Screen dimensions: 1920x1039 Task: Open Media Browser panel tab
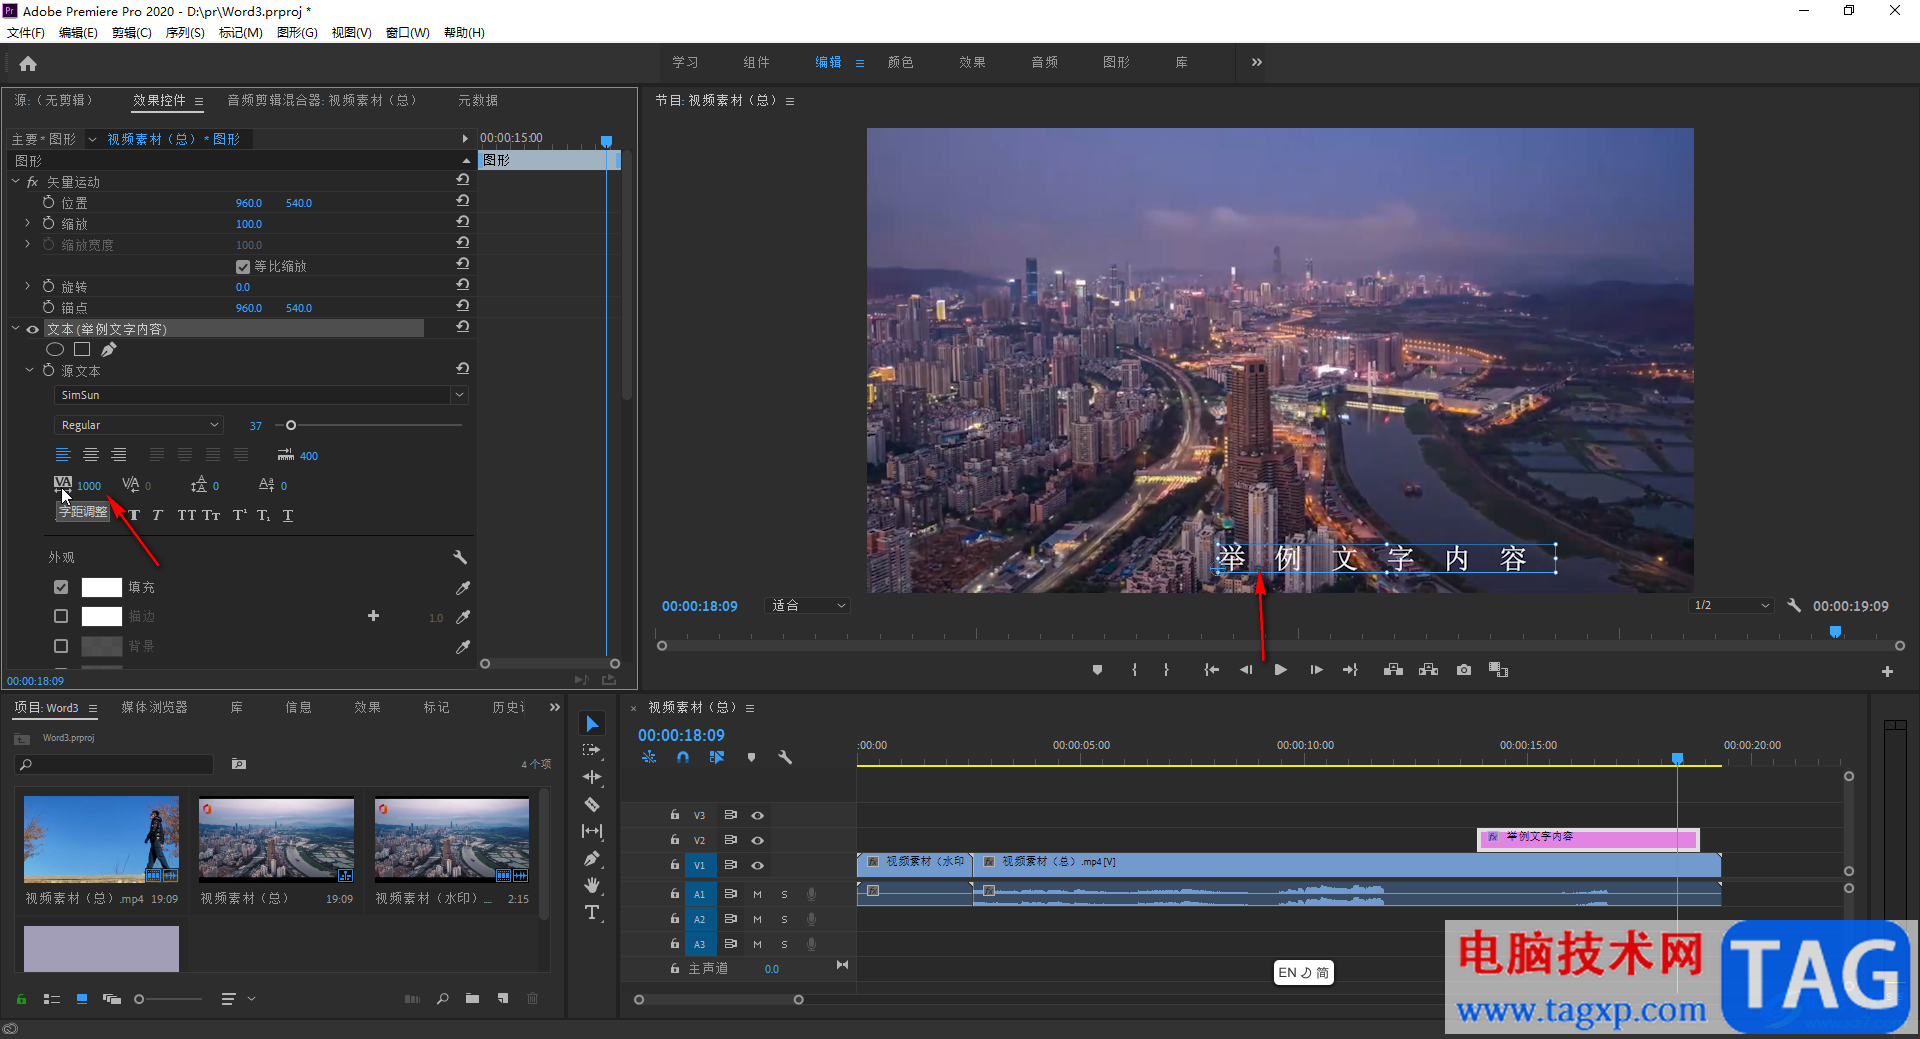154,707
